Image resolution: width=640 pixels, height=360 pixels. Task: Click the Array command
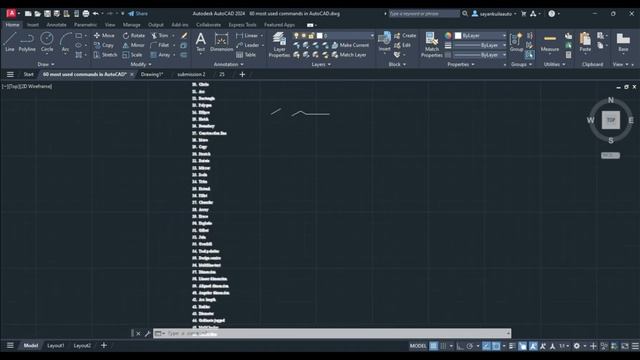click(x=160, y=55)
